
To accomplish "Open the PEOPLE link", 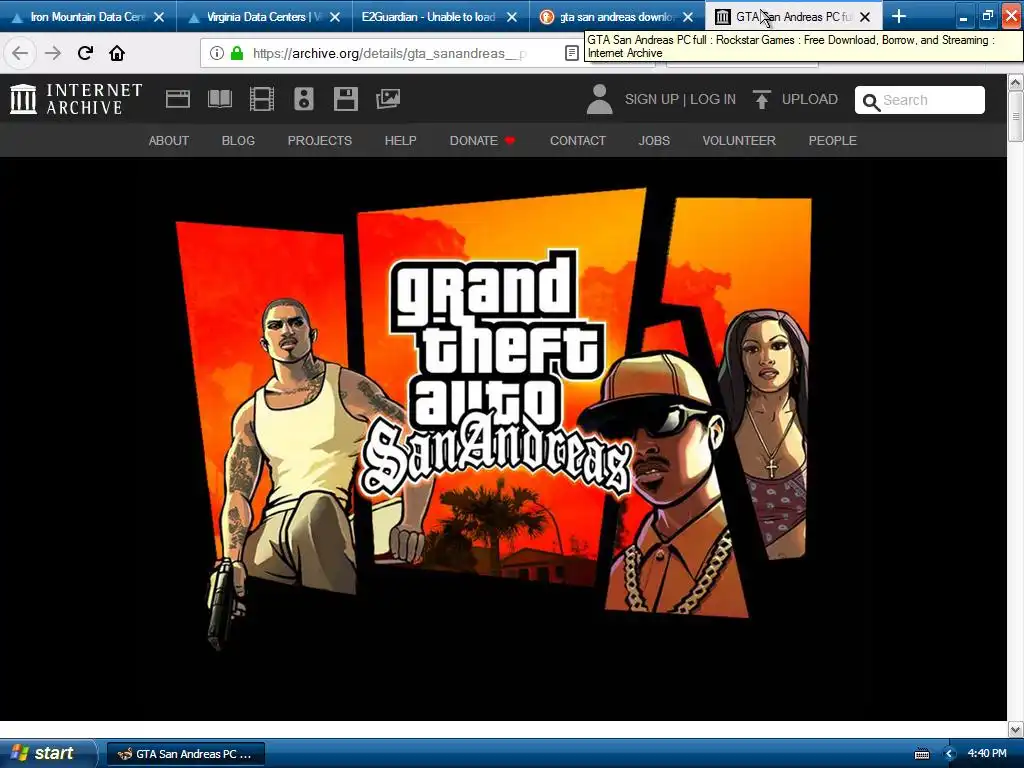I will 832,140.
